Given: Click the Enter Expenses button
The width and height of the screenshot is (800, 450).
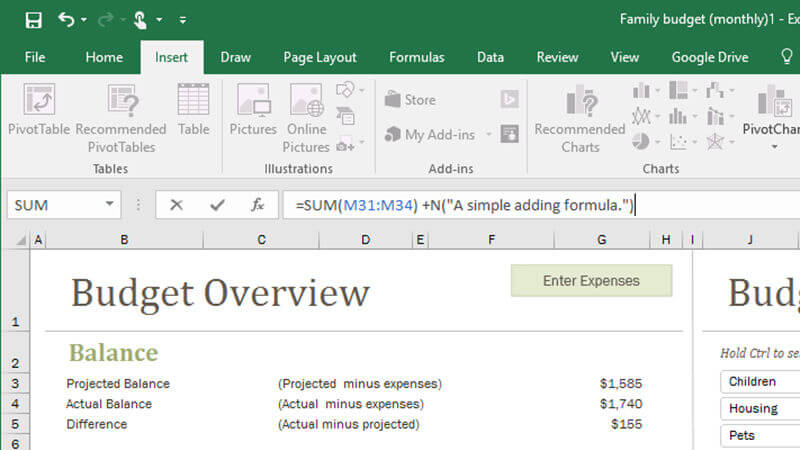Looking at the screenshot, I should pos(591,281).
